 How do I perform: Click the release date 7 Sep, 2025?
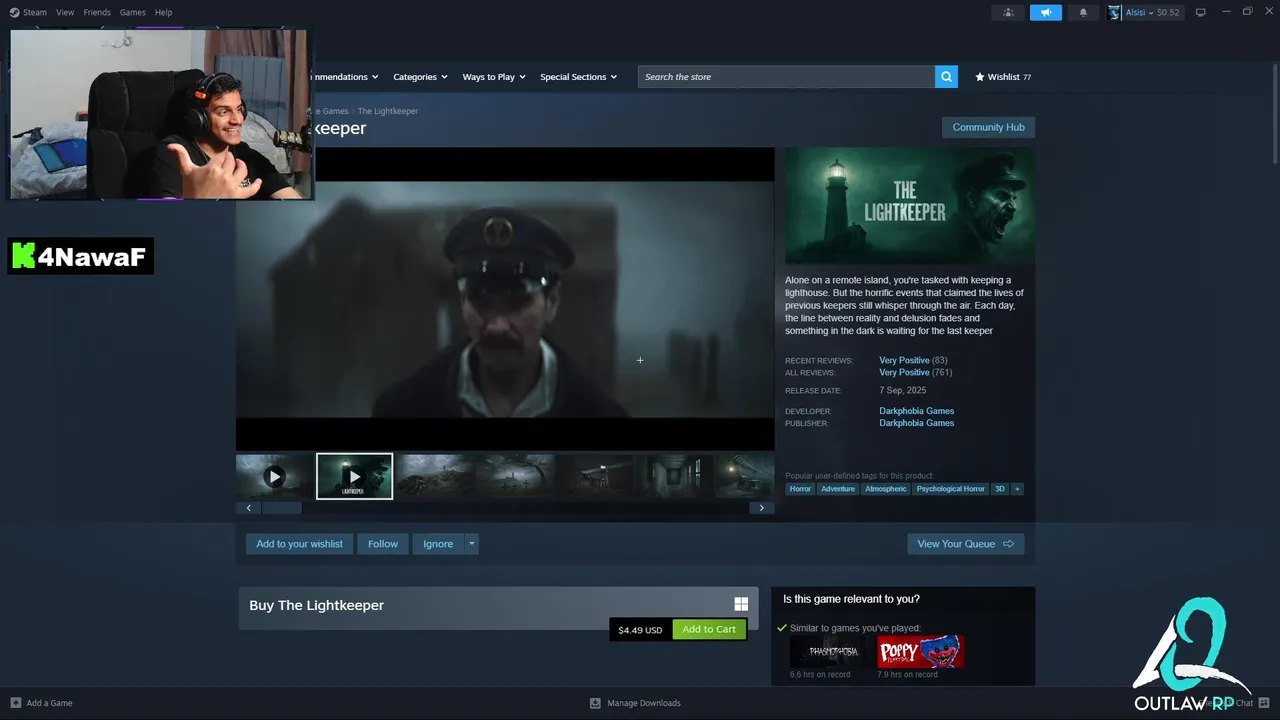[x=903, y=390]
